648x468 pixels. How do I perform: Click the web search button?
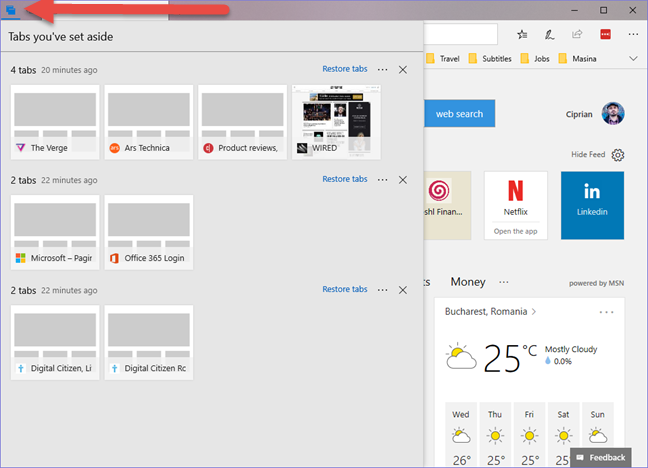click(459, 113)
